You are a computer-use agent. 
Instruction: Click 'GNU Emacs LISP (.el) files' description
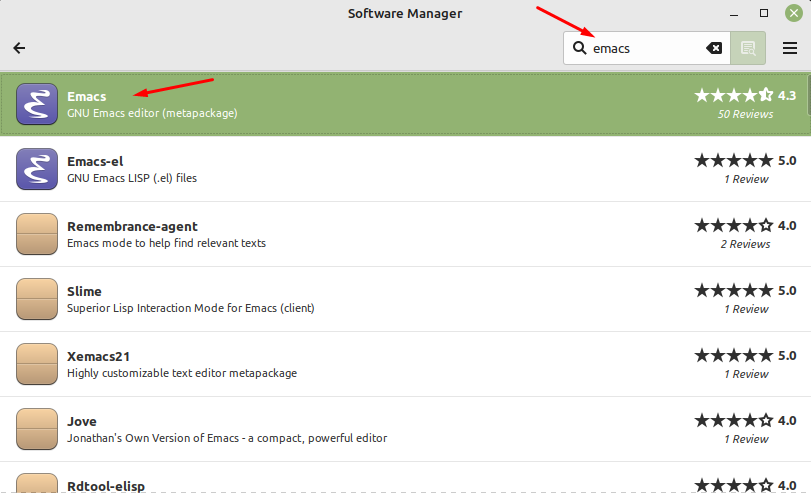[x=132, y=178]
